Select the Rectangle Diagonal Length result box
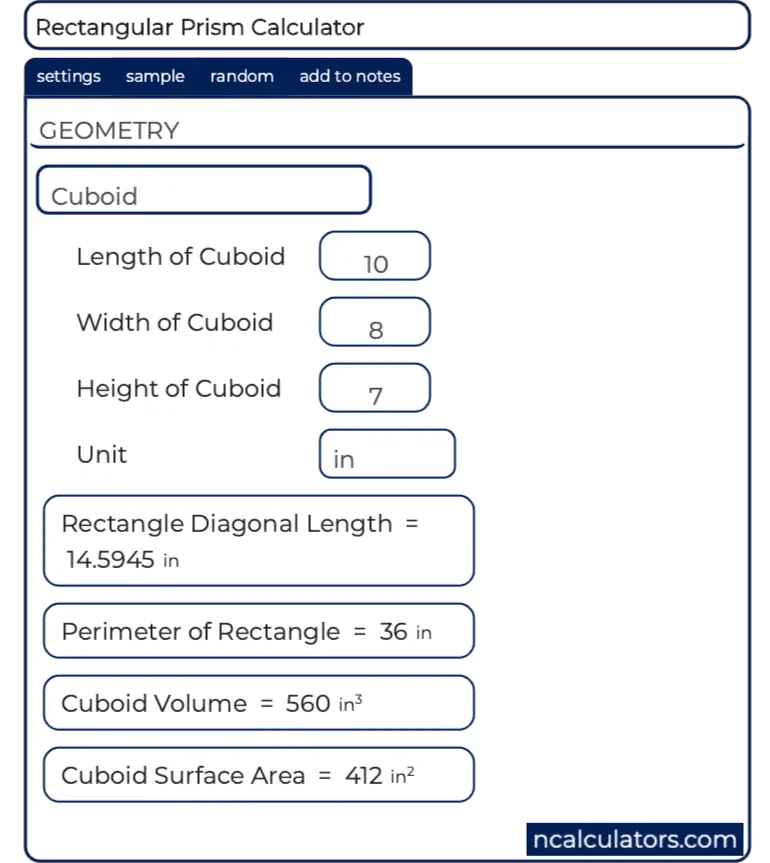Screen dimensions: 770x863 pyautogui.click(x=257, y=541)
